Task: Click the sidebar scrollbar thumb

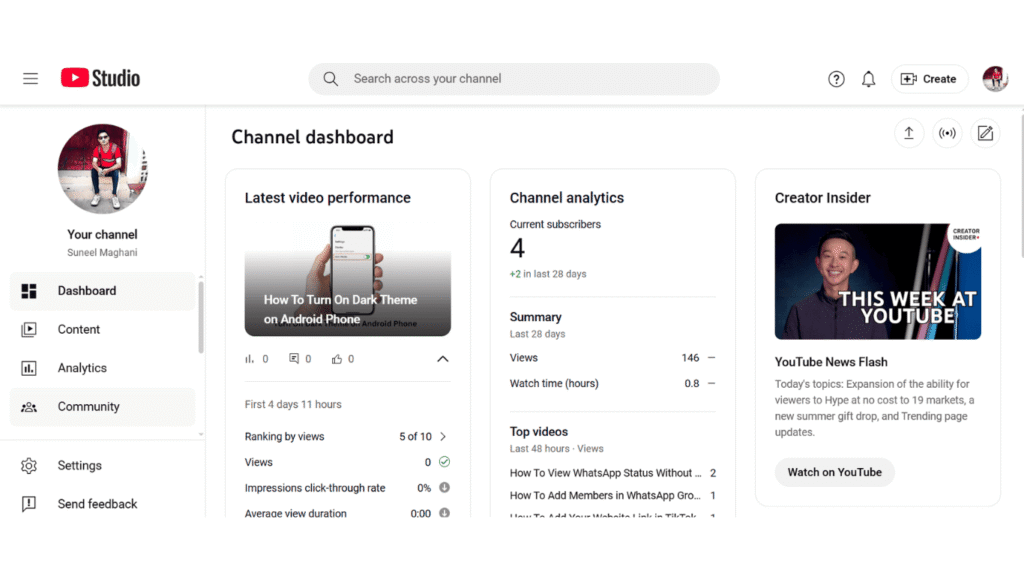Action: (200, 317)
